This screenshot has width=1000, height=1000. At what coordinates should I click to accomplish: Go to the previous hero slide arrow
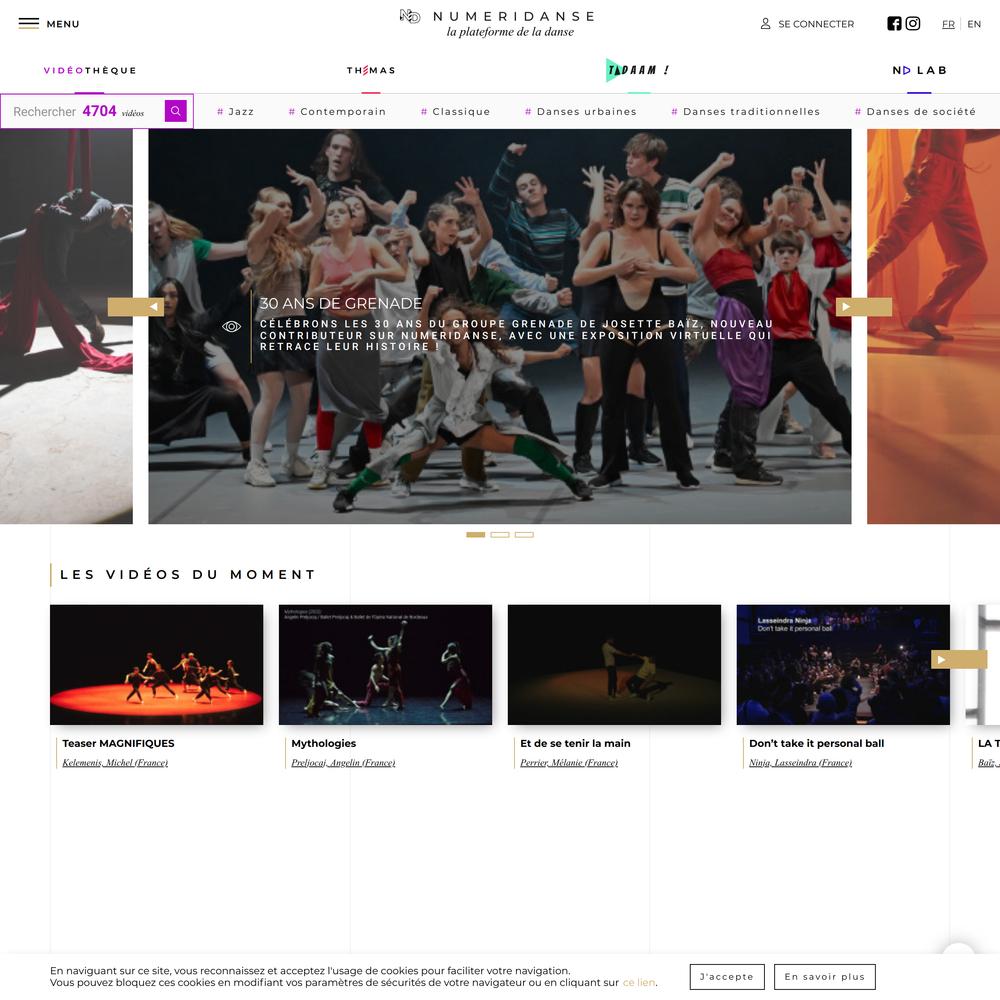click(136, 307)
